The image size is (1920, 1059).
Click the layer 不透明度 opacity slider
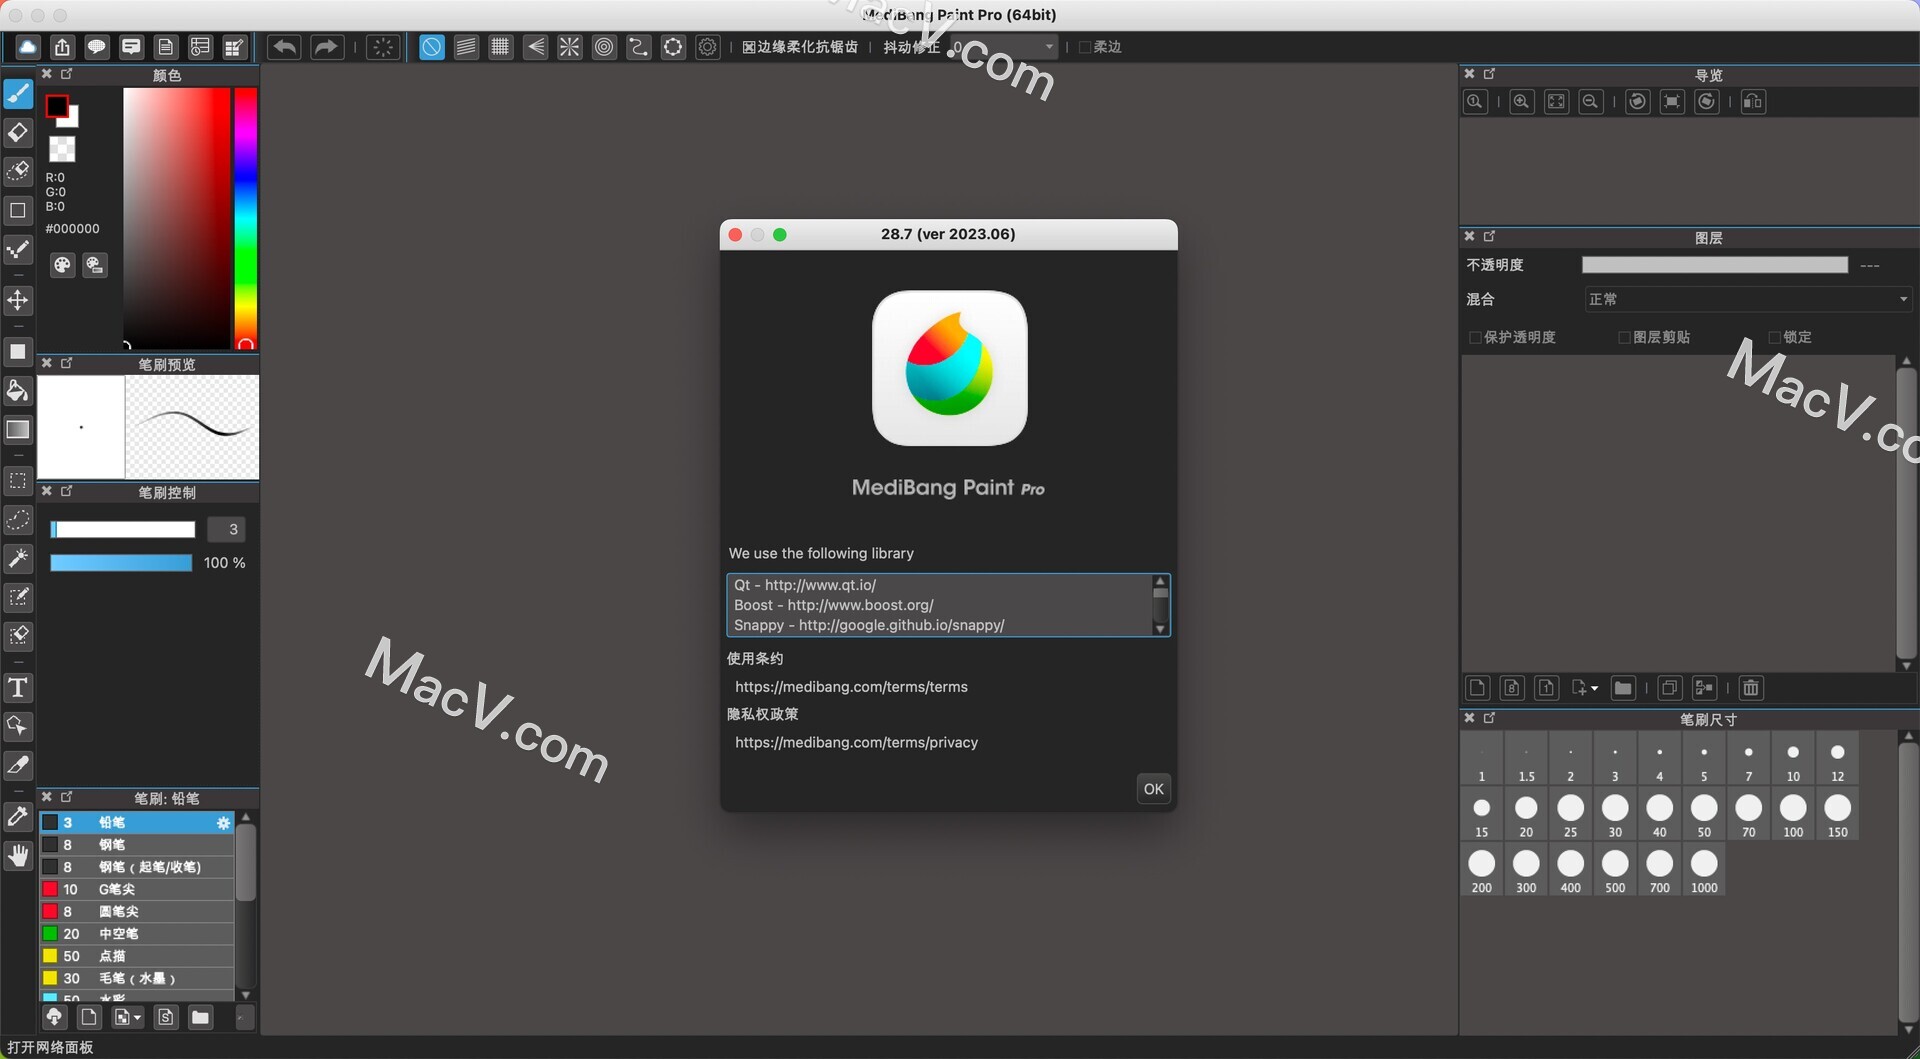click(x=1715, y=265)
